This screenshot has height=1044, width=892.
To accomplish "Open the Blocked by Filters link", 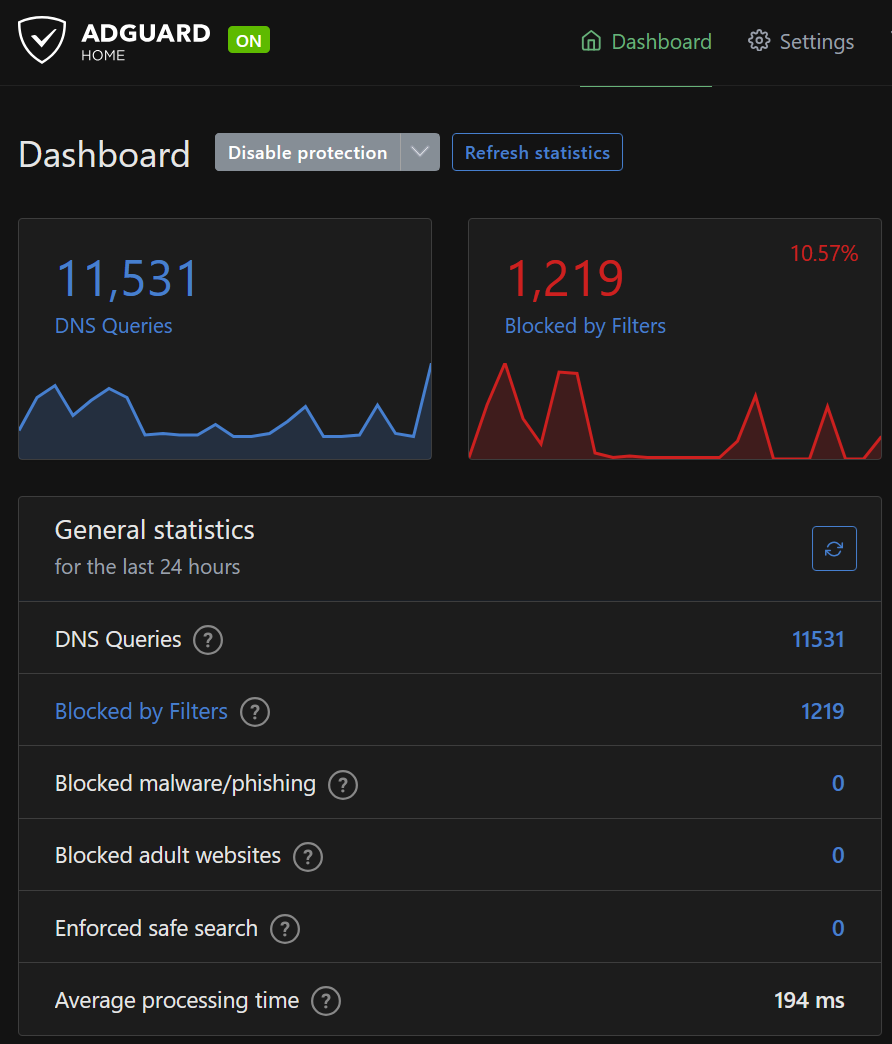I will tap(140, 711).
